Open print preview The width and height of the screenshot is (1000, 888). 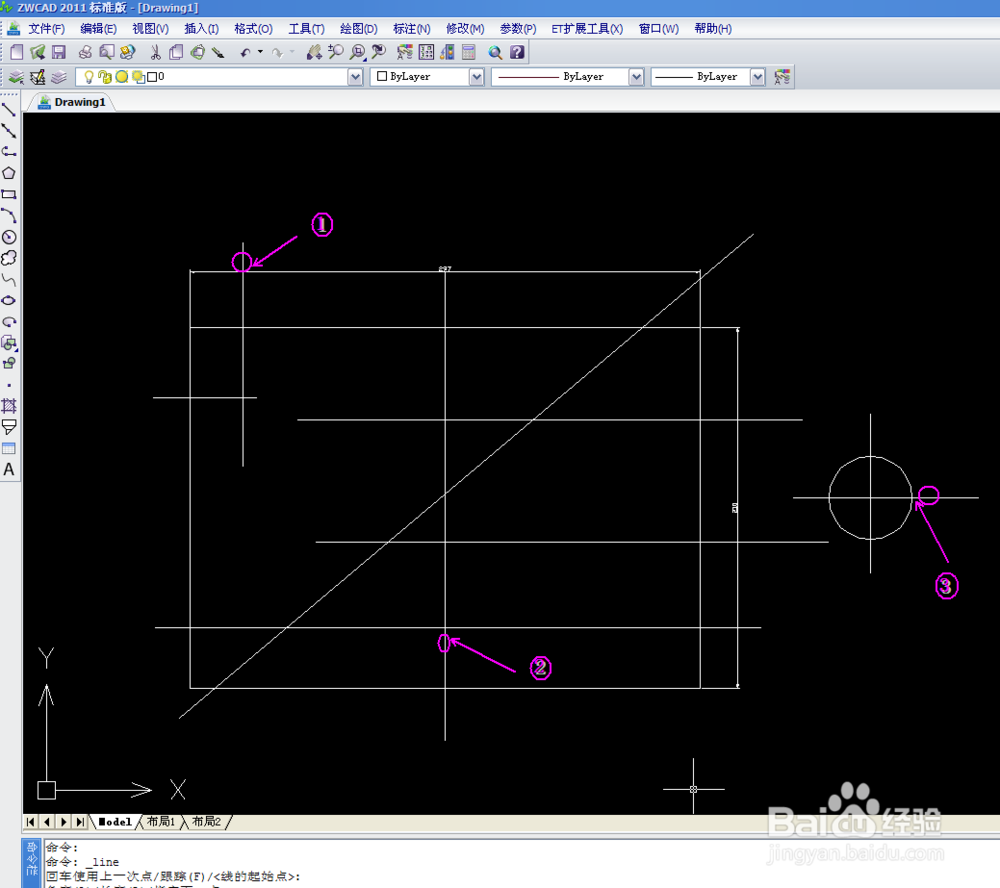coord(107,52)
